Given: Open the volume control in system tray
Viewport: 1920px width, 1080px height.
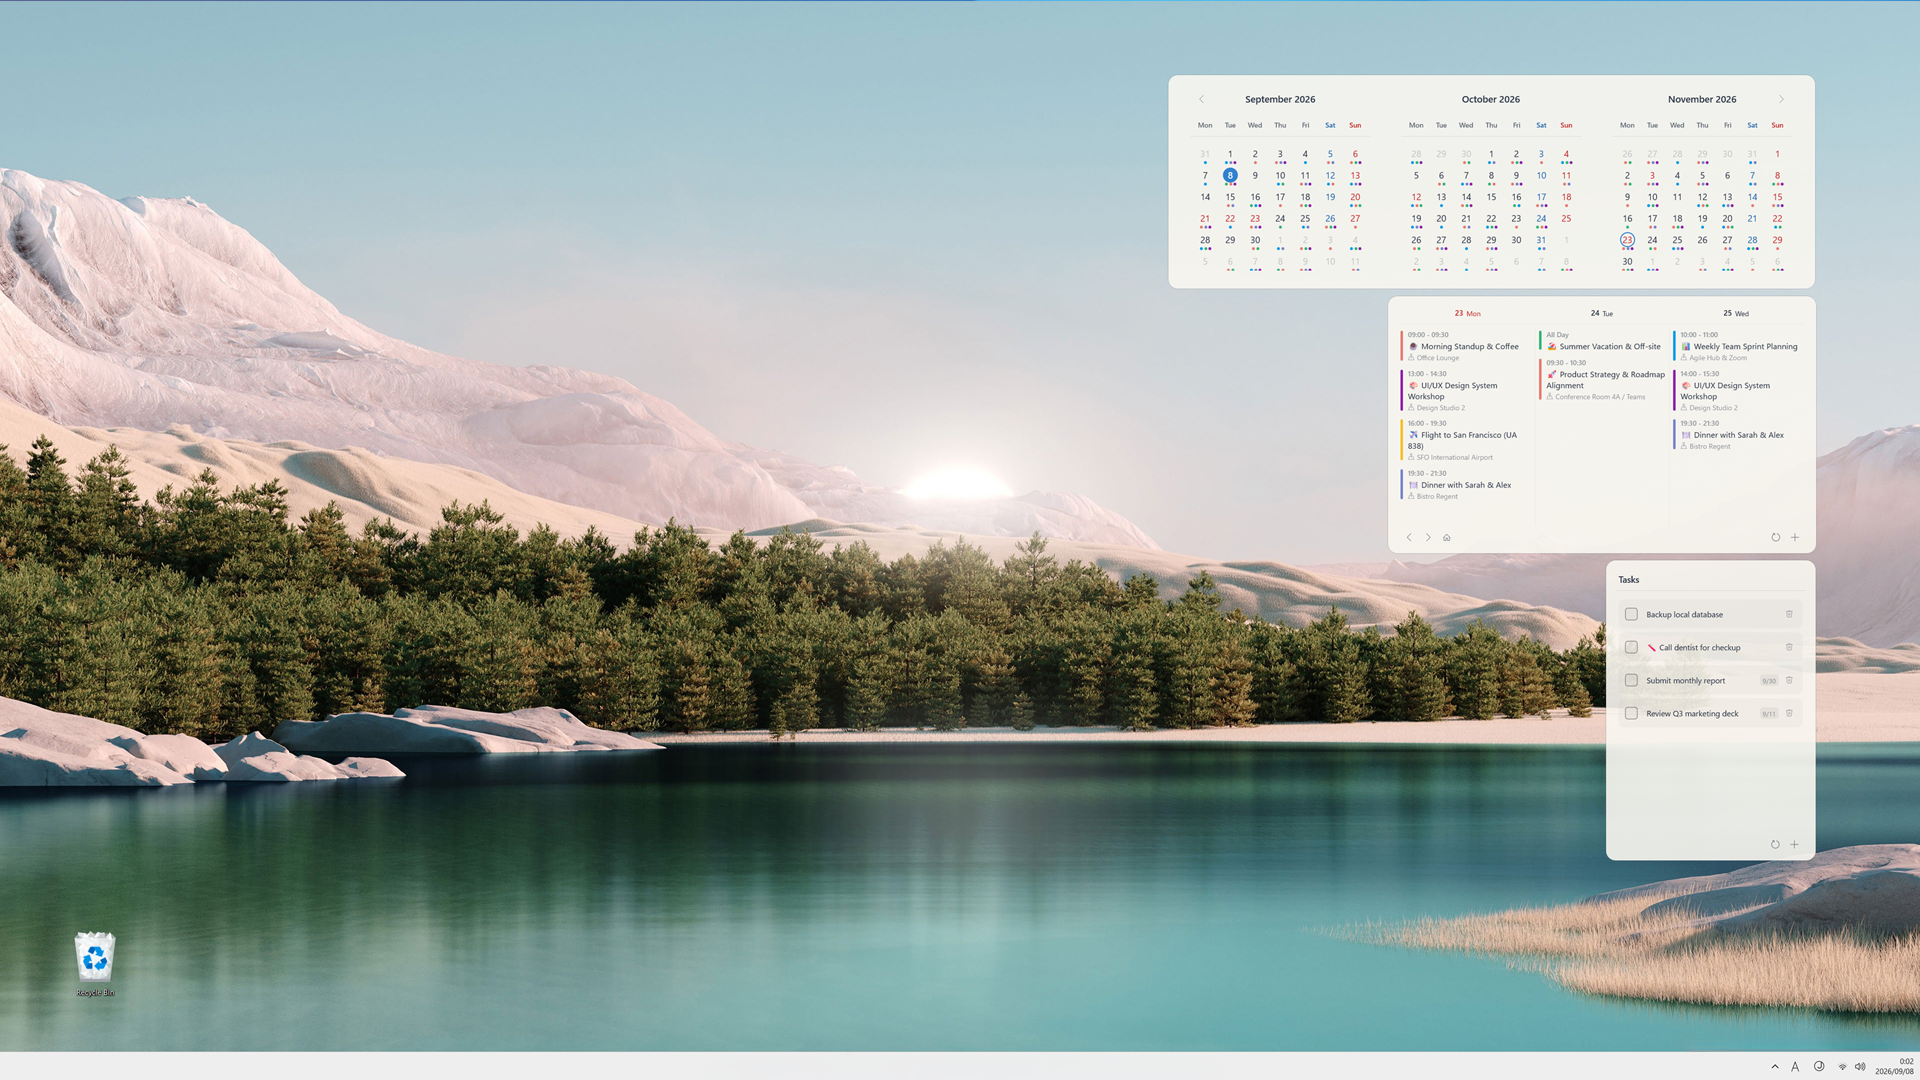Looking at the screenshot, I should point(1860,1067).
